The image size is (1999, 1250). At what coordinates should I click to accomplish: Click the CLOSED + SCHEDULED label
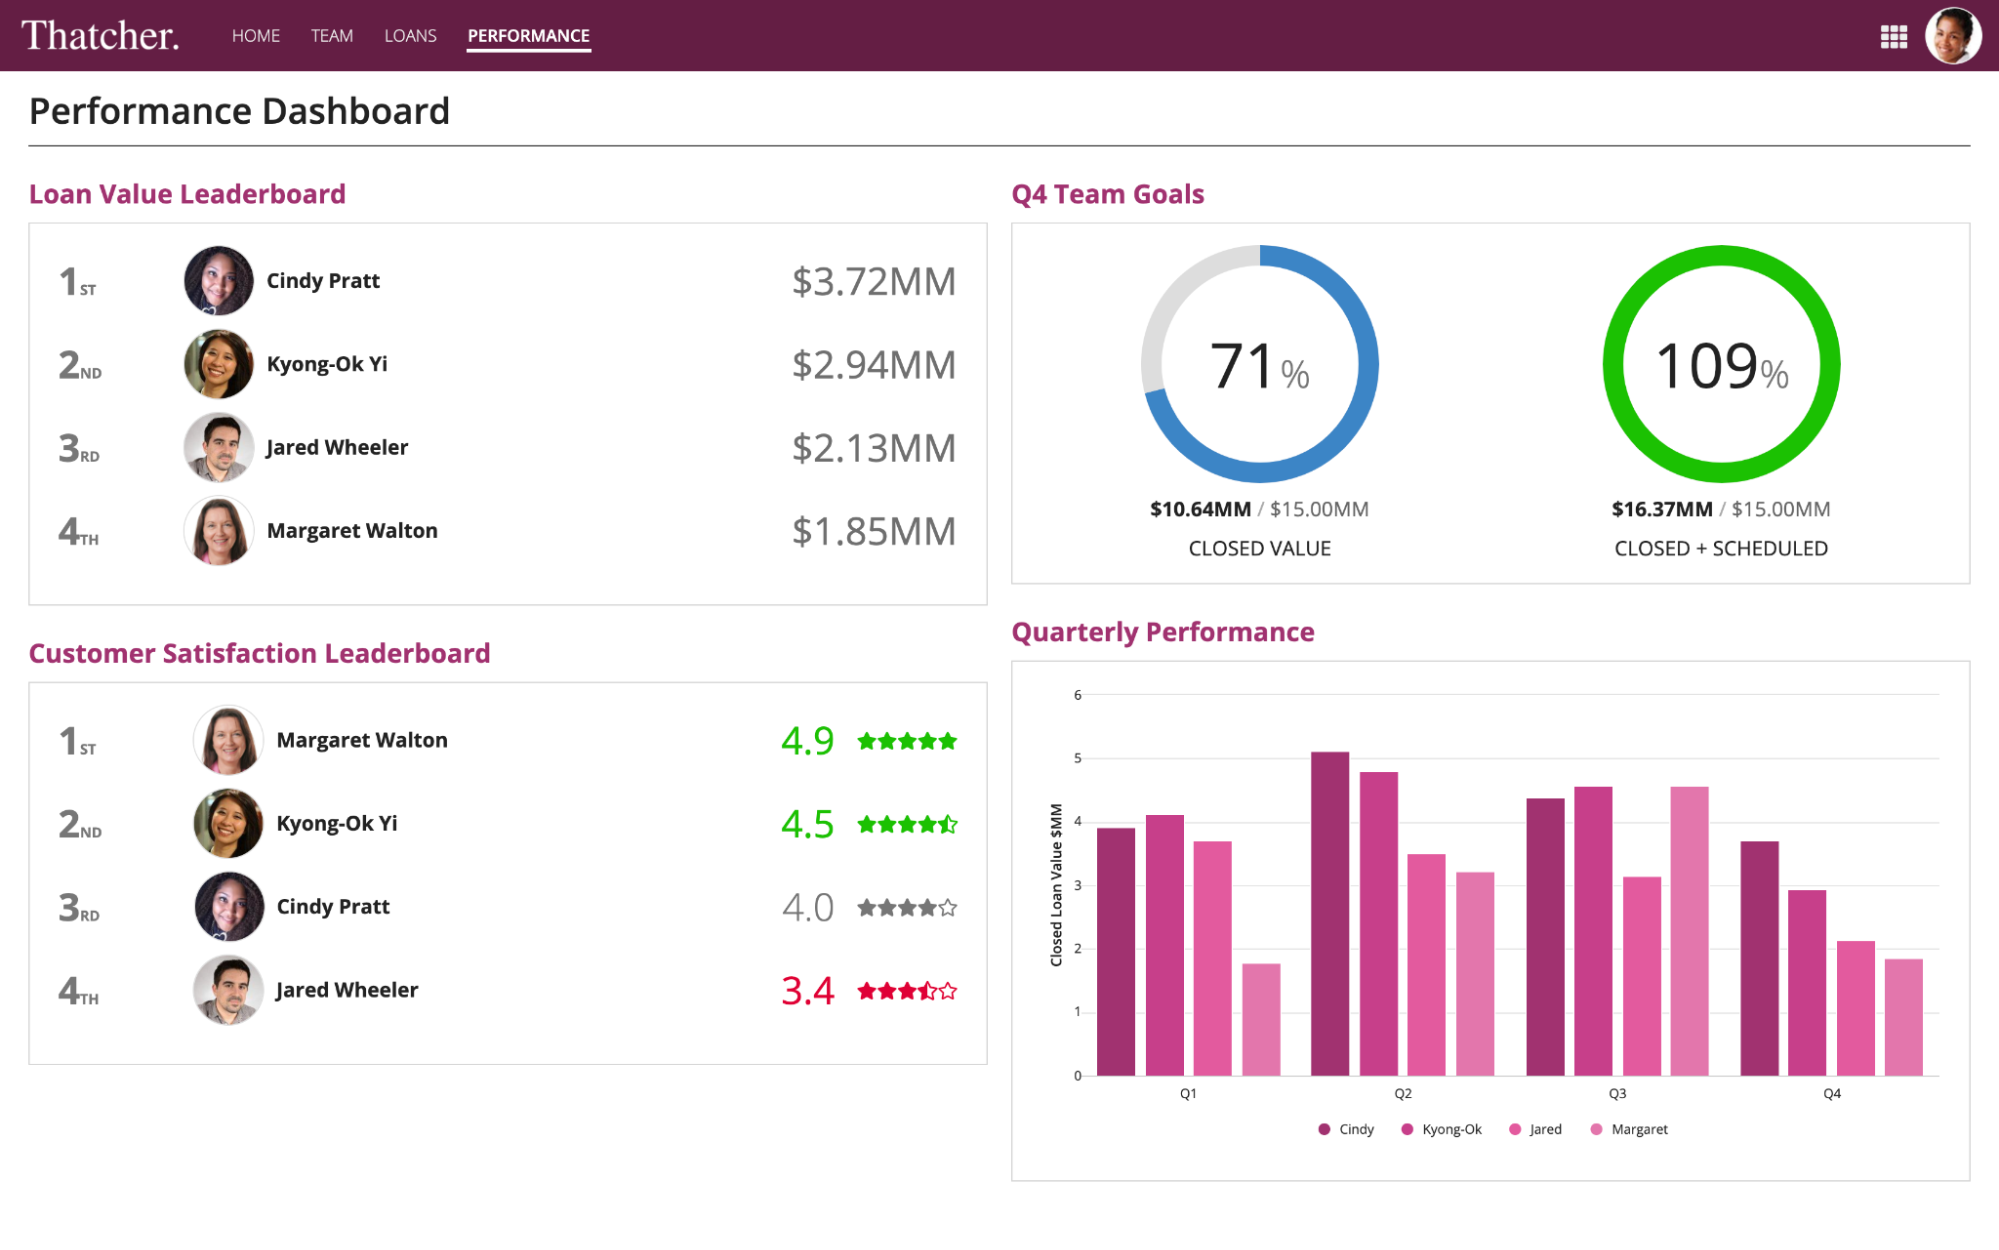tap(1721, 548)
